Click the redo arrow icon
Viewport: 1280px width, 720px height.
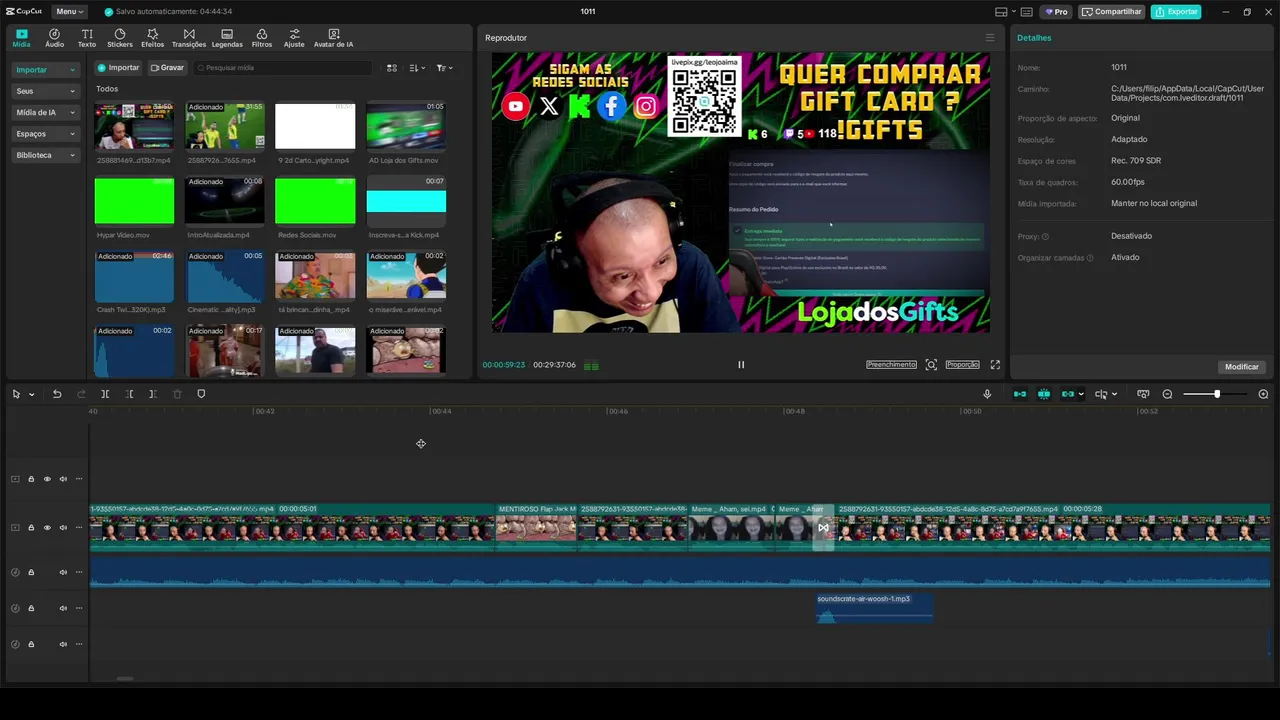[x=81, y=394]
